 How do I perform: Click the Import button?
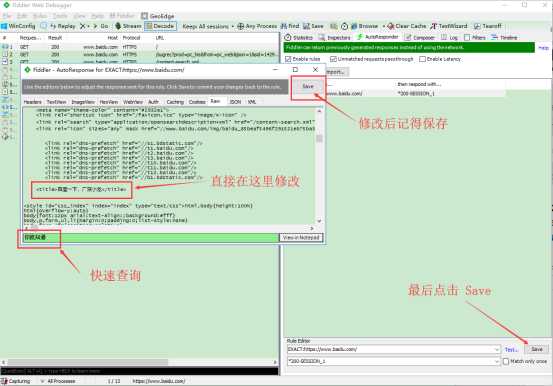337,72
